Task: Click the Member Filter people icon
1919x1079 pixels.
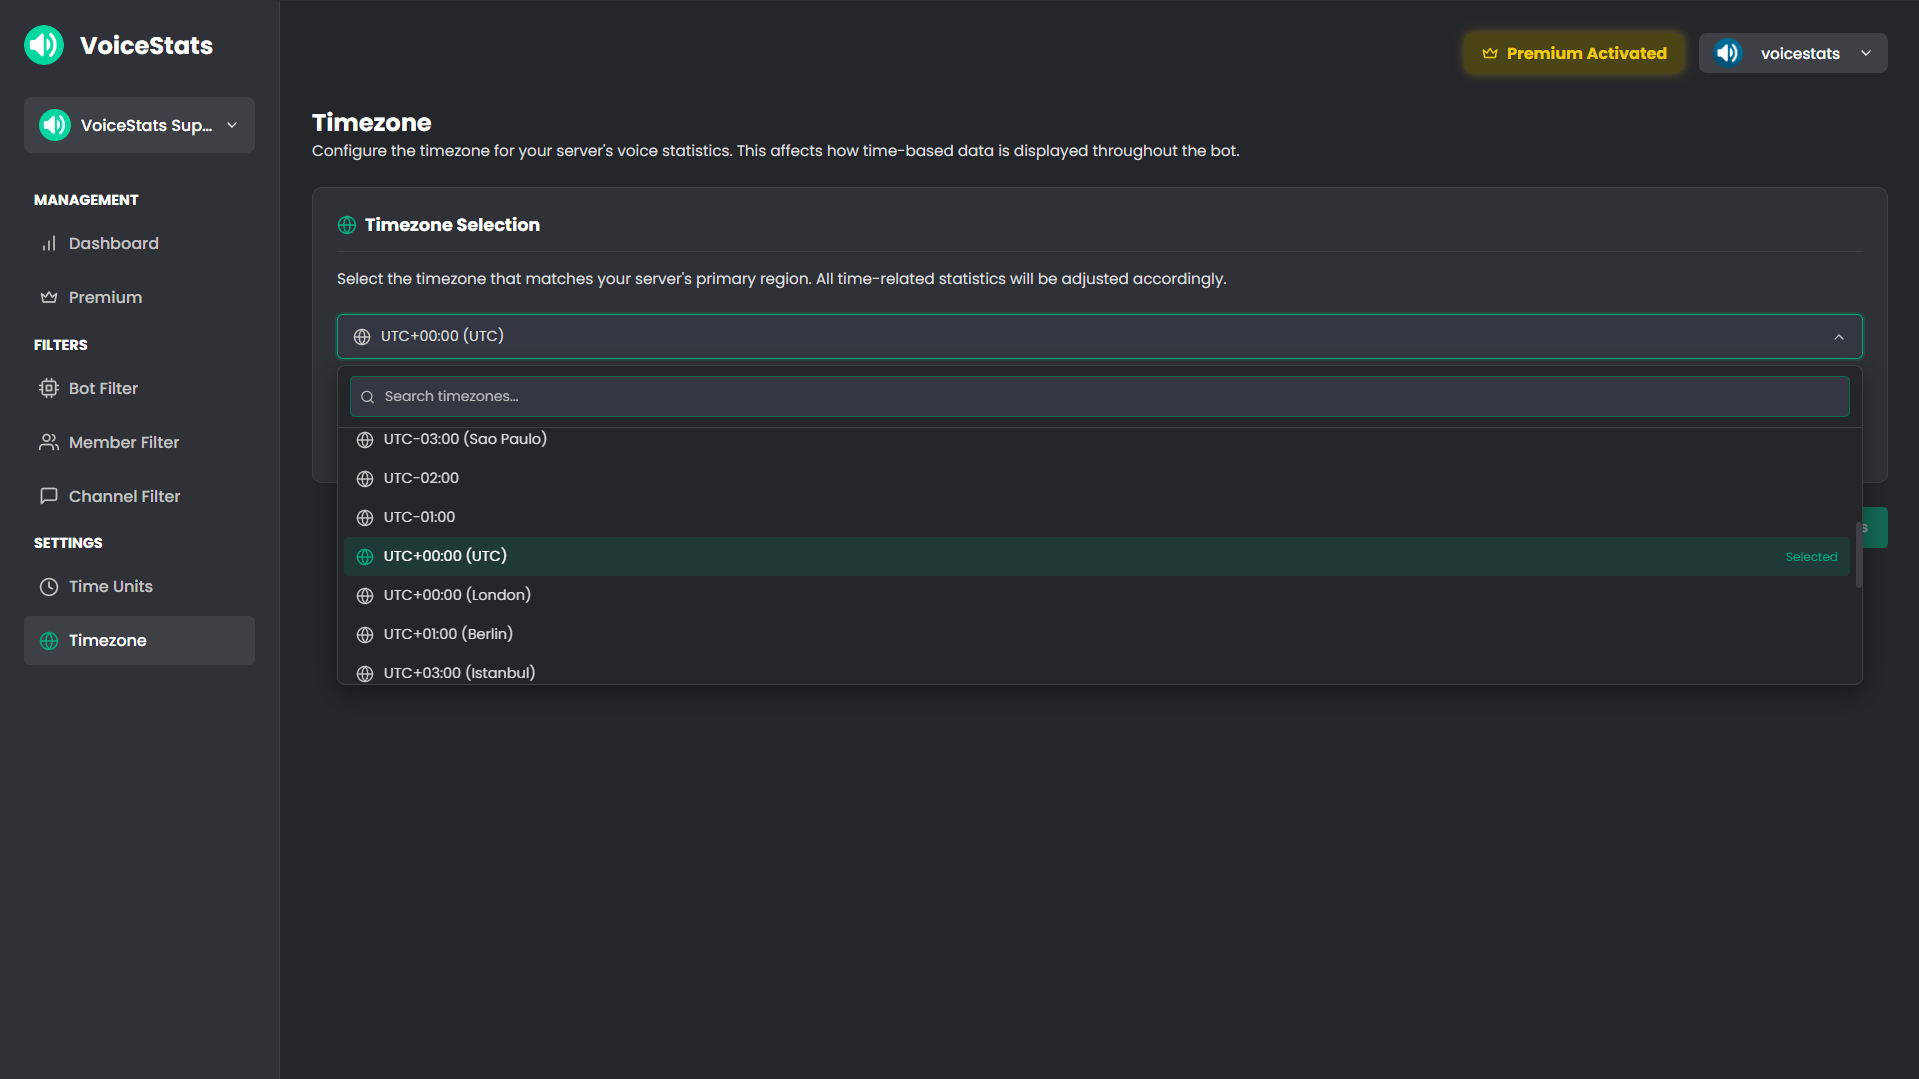Action: click(48, 443)
